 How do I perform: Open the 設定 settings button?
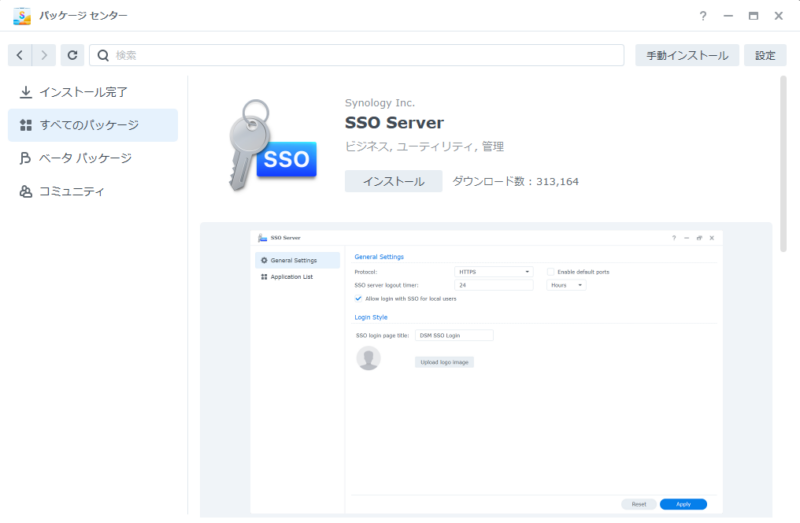765,55
